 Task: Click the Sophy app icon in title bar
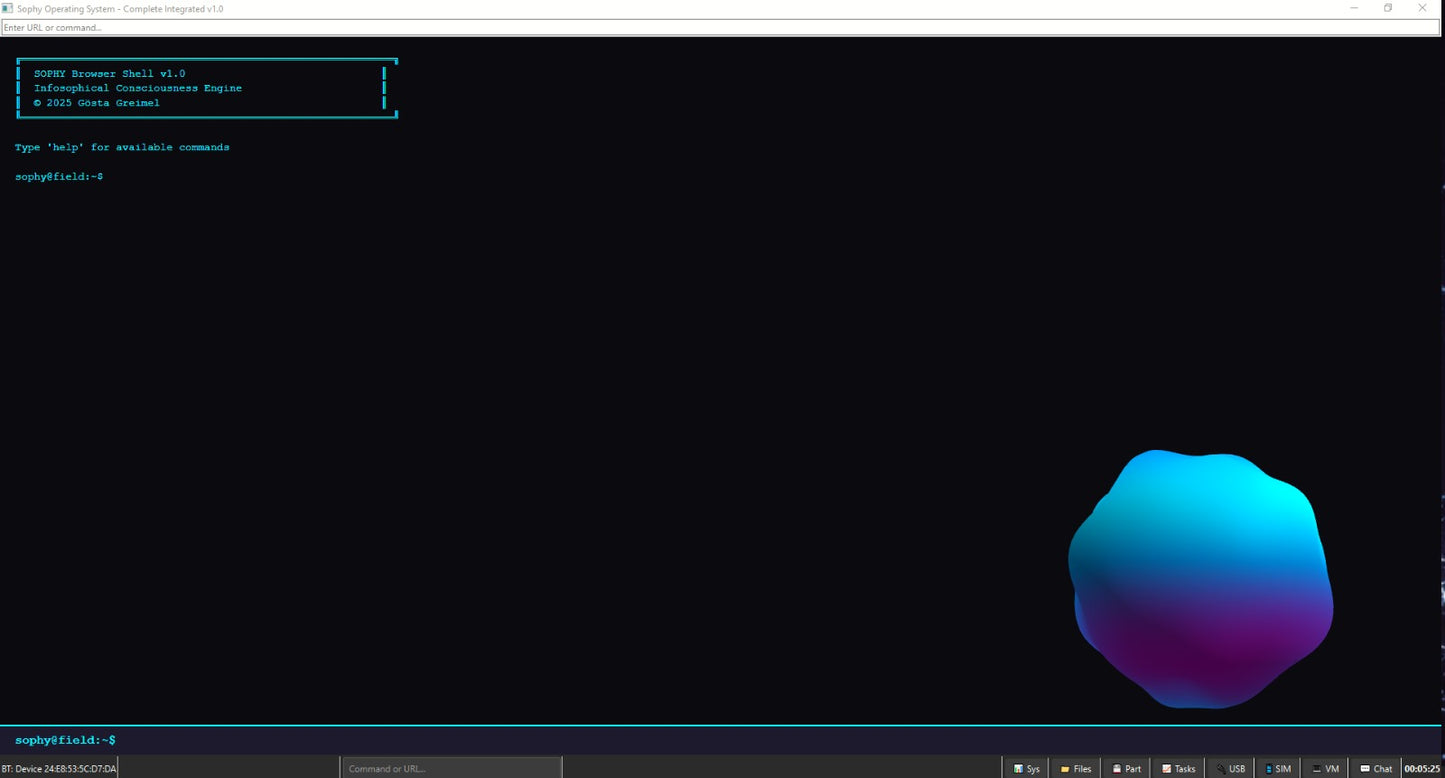point(7,8)
